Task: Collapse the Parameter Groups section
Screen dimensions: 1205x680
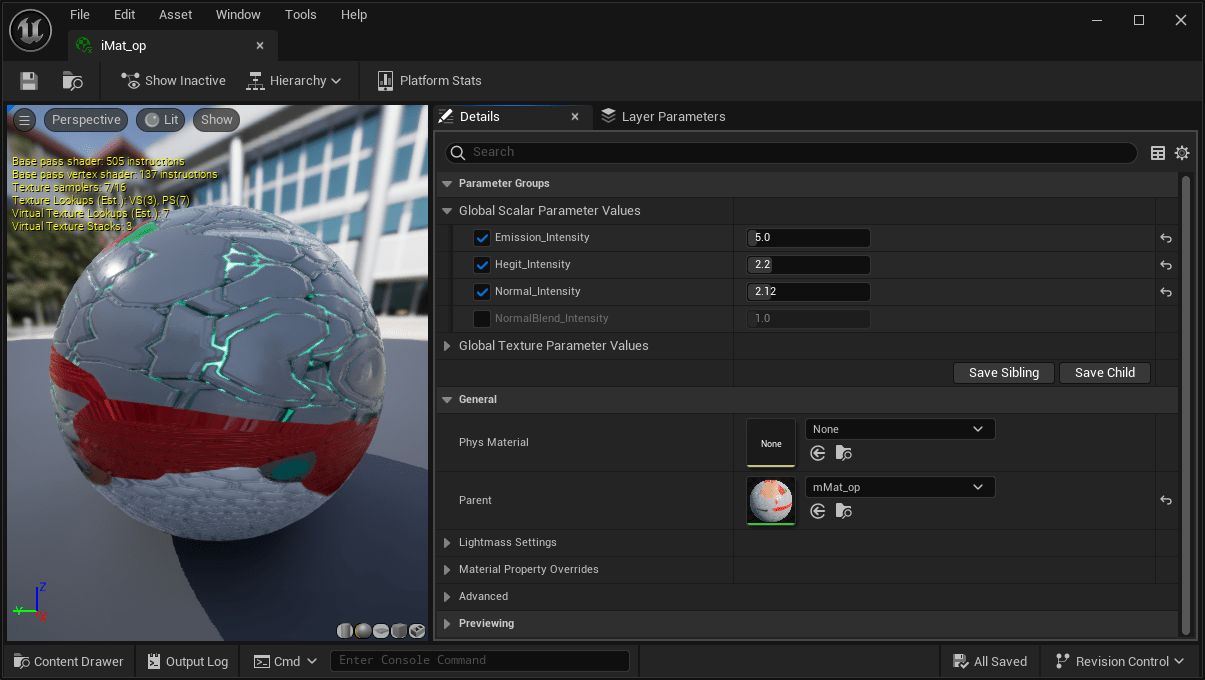Action: (x=447, y=184)
